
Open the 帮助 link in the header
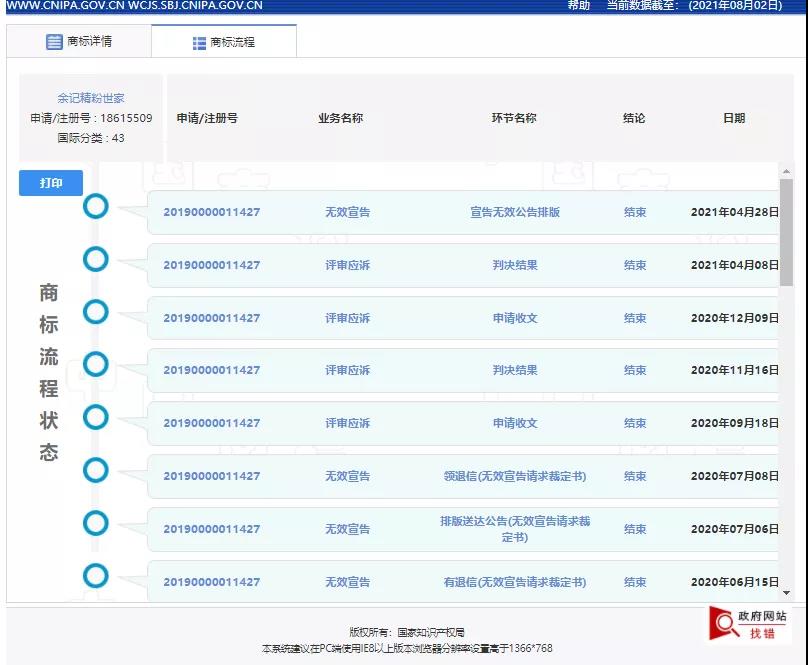pos(578,6)
